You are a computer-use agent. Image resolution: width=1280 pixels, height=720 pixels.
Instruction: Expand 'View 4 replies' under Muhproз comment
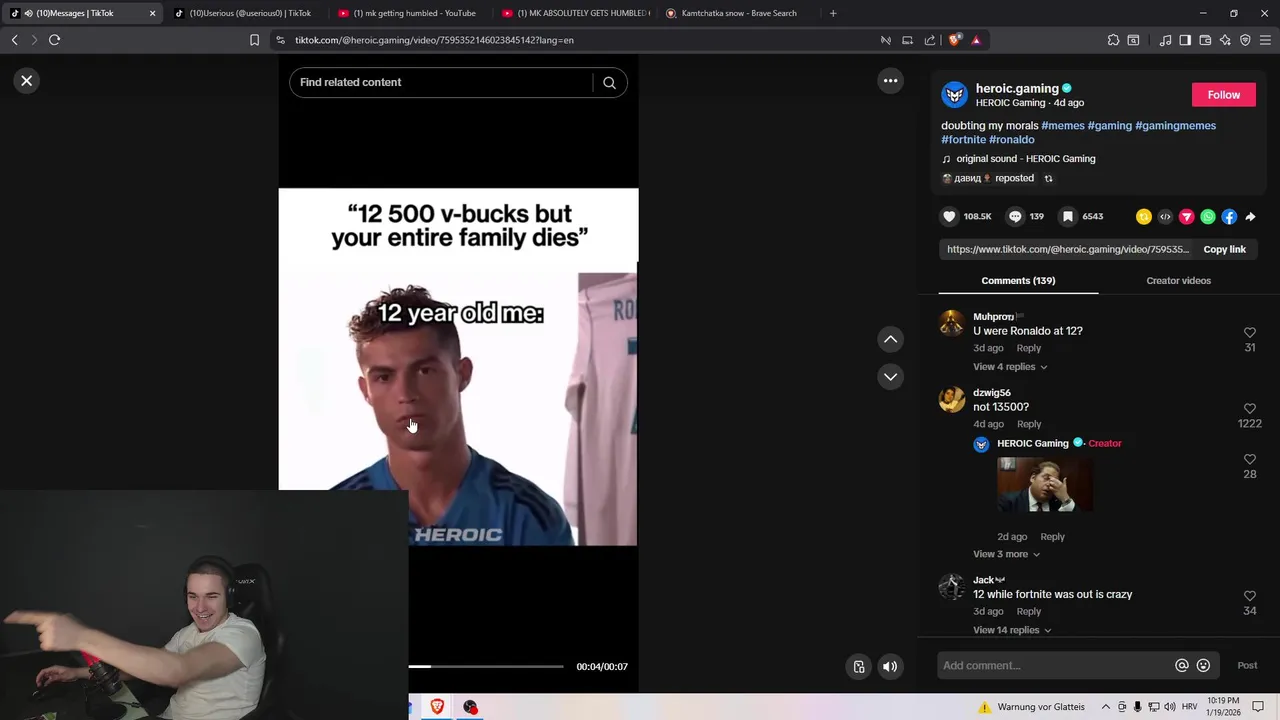point(1010,367)
